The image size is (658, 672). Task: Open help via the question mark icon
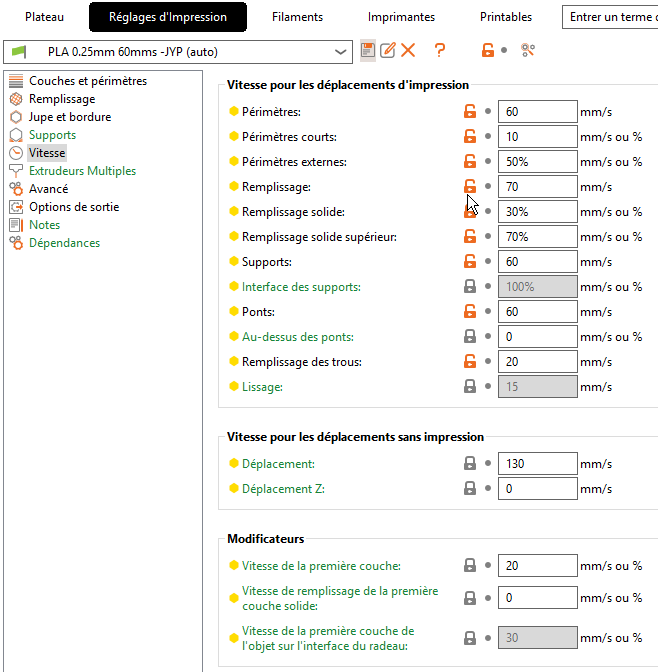coord(439,51)
